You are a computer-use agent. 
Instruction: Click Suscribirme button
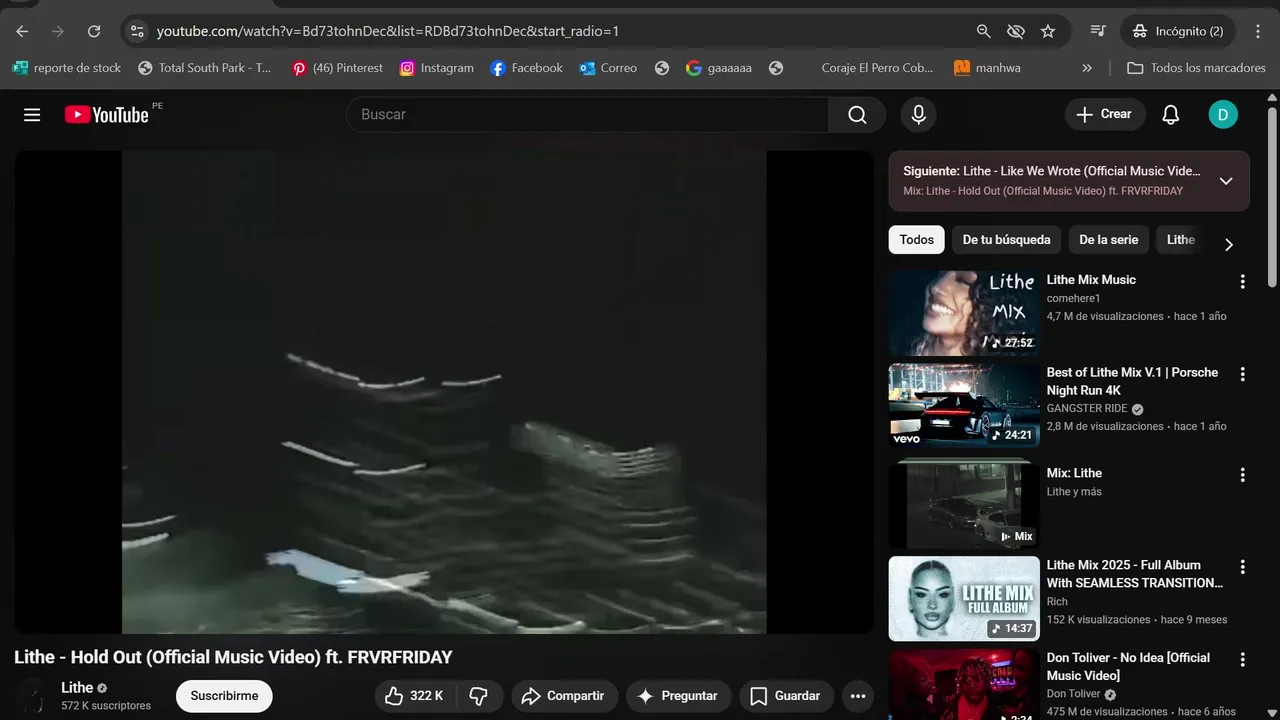tap(224, 696)
